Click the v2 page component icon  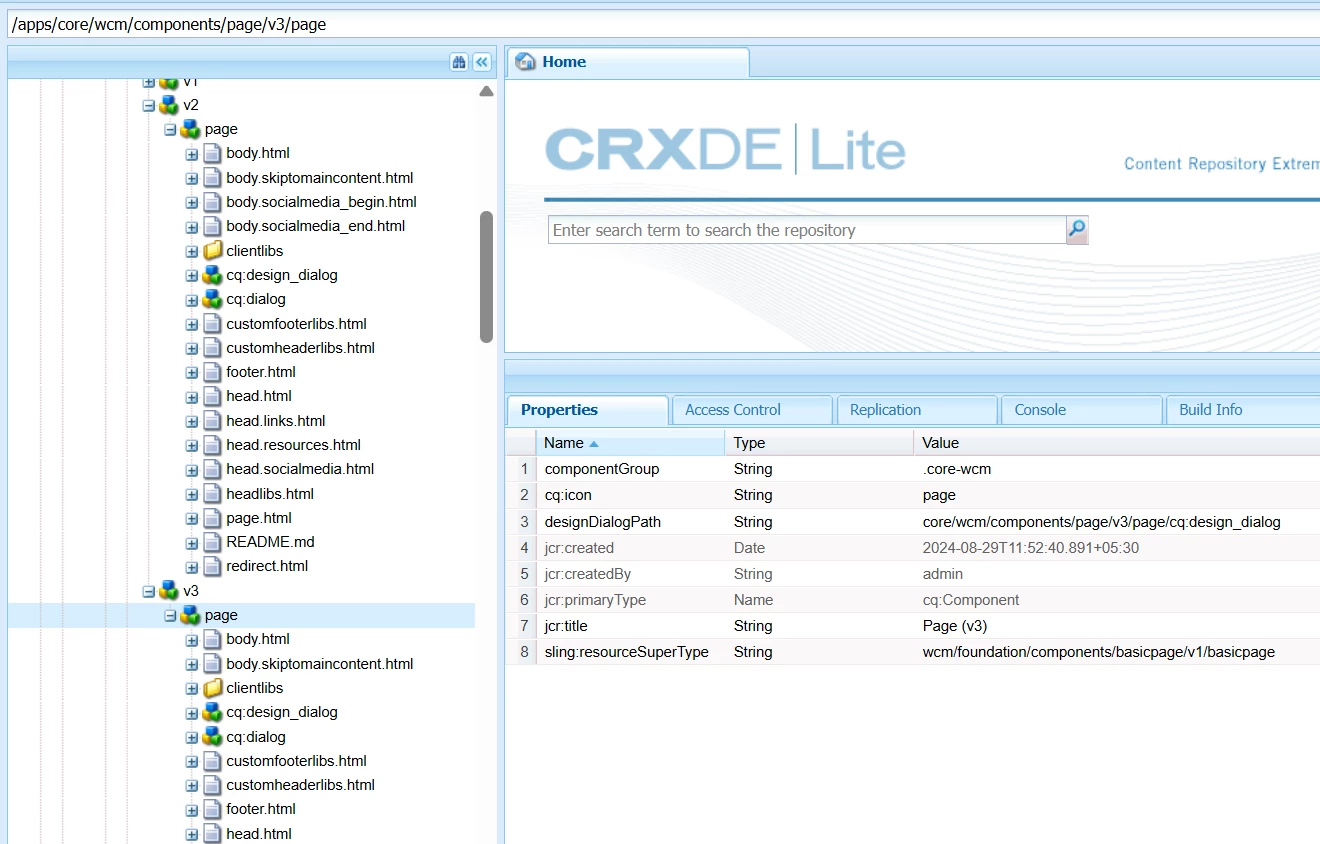click(190, 129)
